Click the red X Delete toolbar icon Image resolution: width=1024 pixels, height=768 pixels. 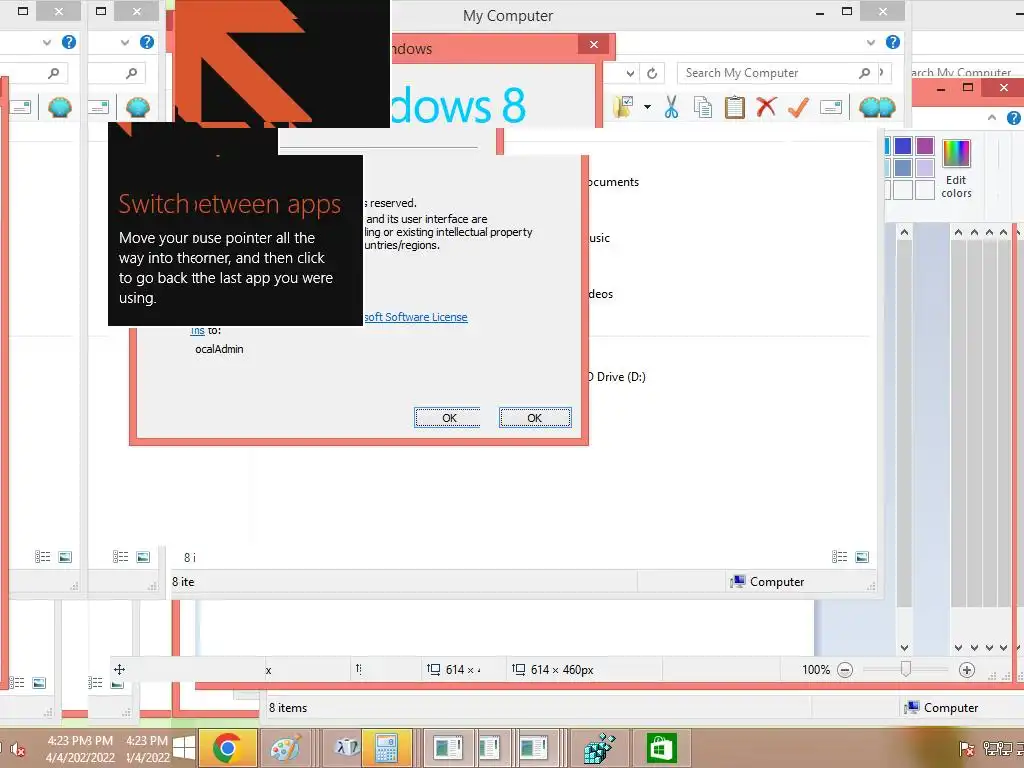point(767,107)
